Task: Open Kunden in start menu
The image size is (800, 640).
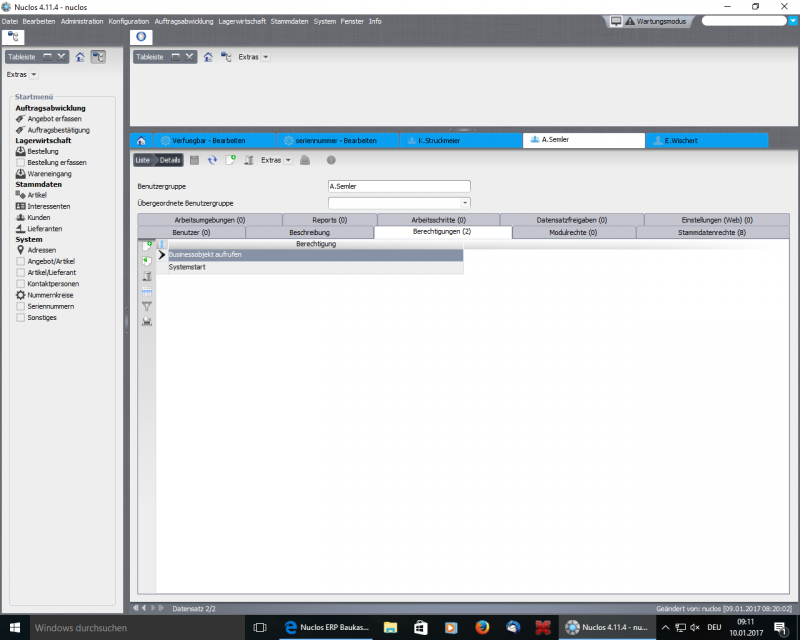Action: pos(38,217)
